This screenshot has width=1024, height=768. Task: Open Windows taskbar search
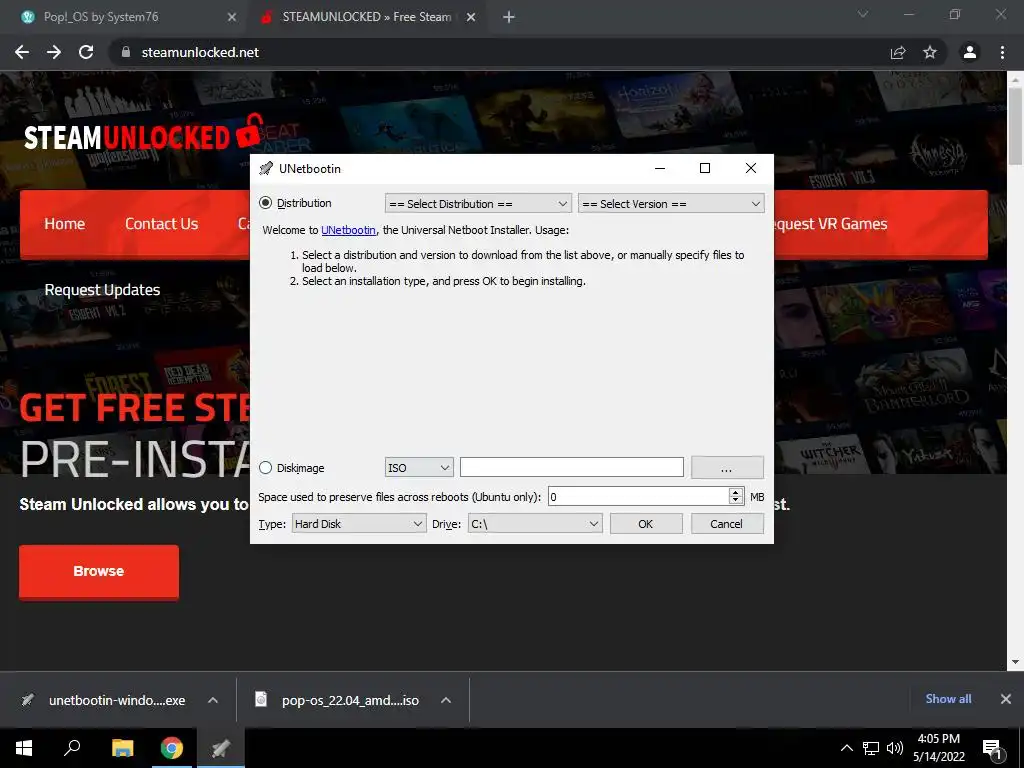coord(72,748)
